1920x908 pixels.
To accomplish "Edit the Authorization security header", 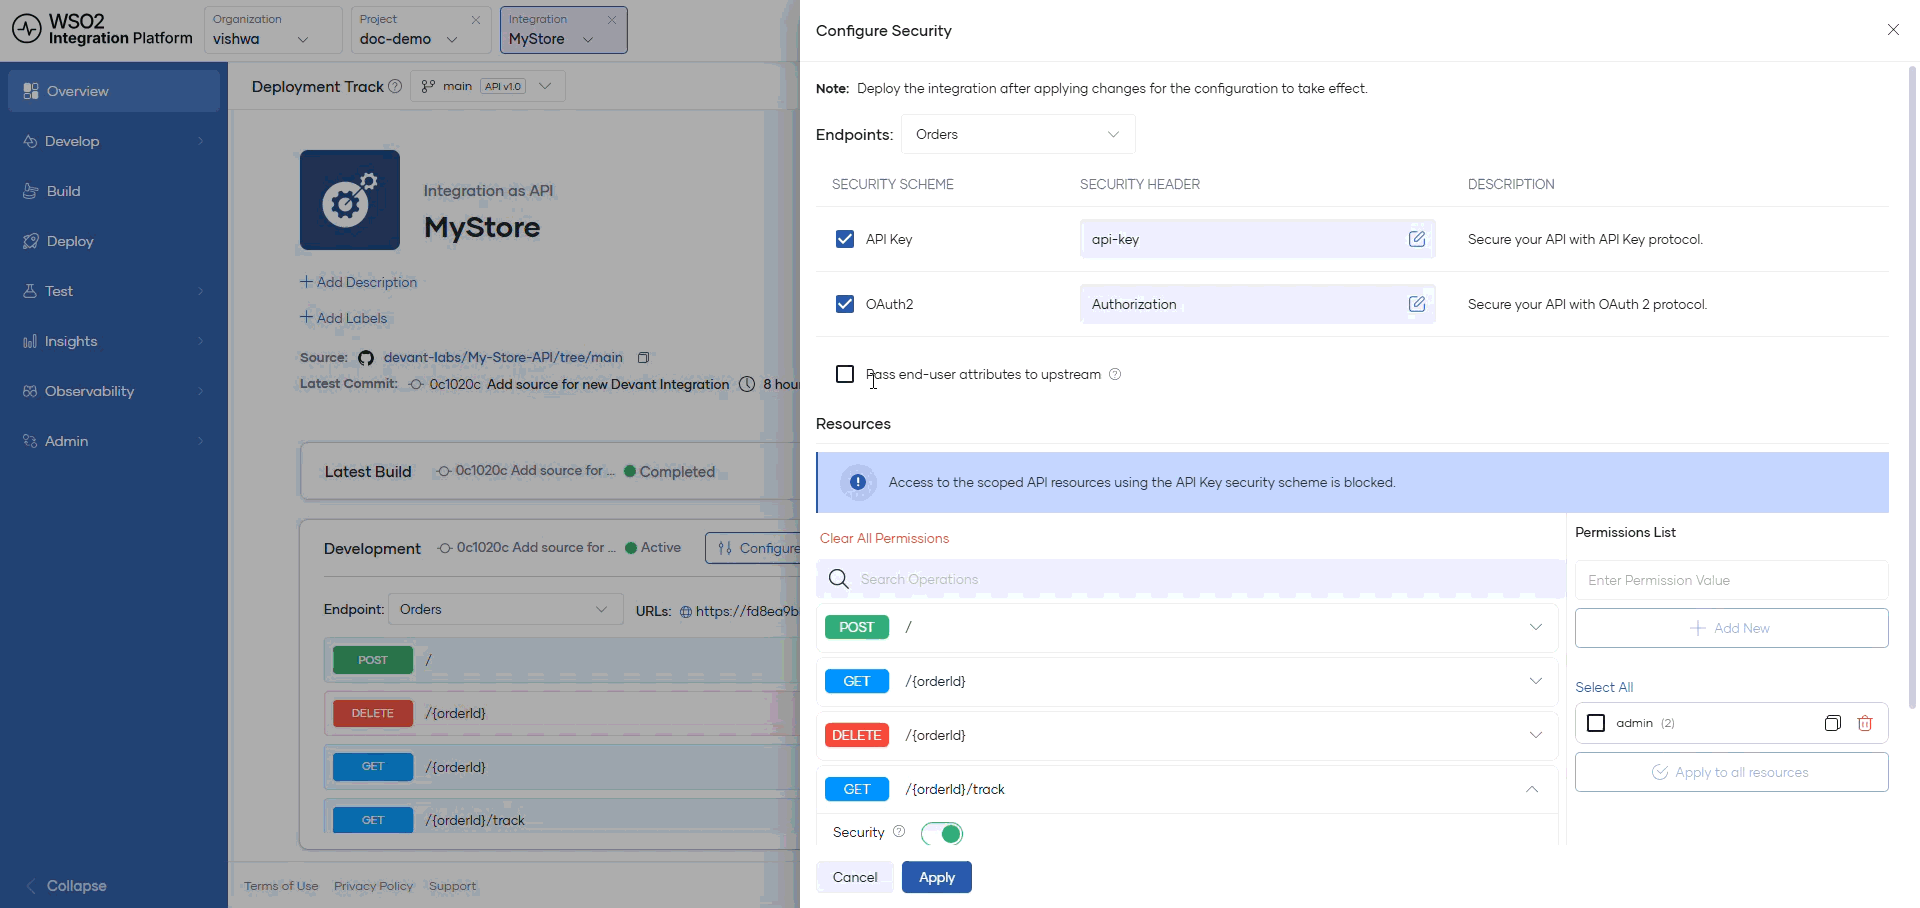I will coord(1416,304).
